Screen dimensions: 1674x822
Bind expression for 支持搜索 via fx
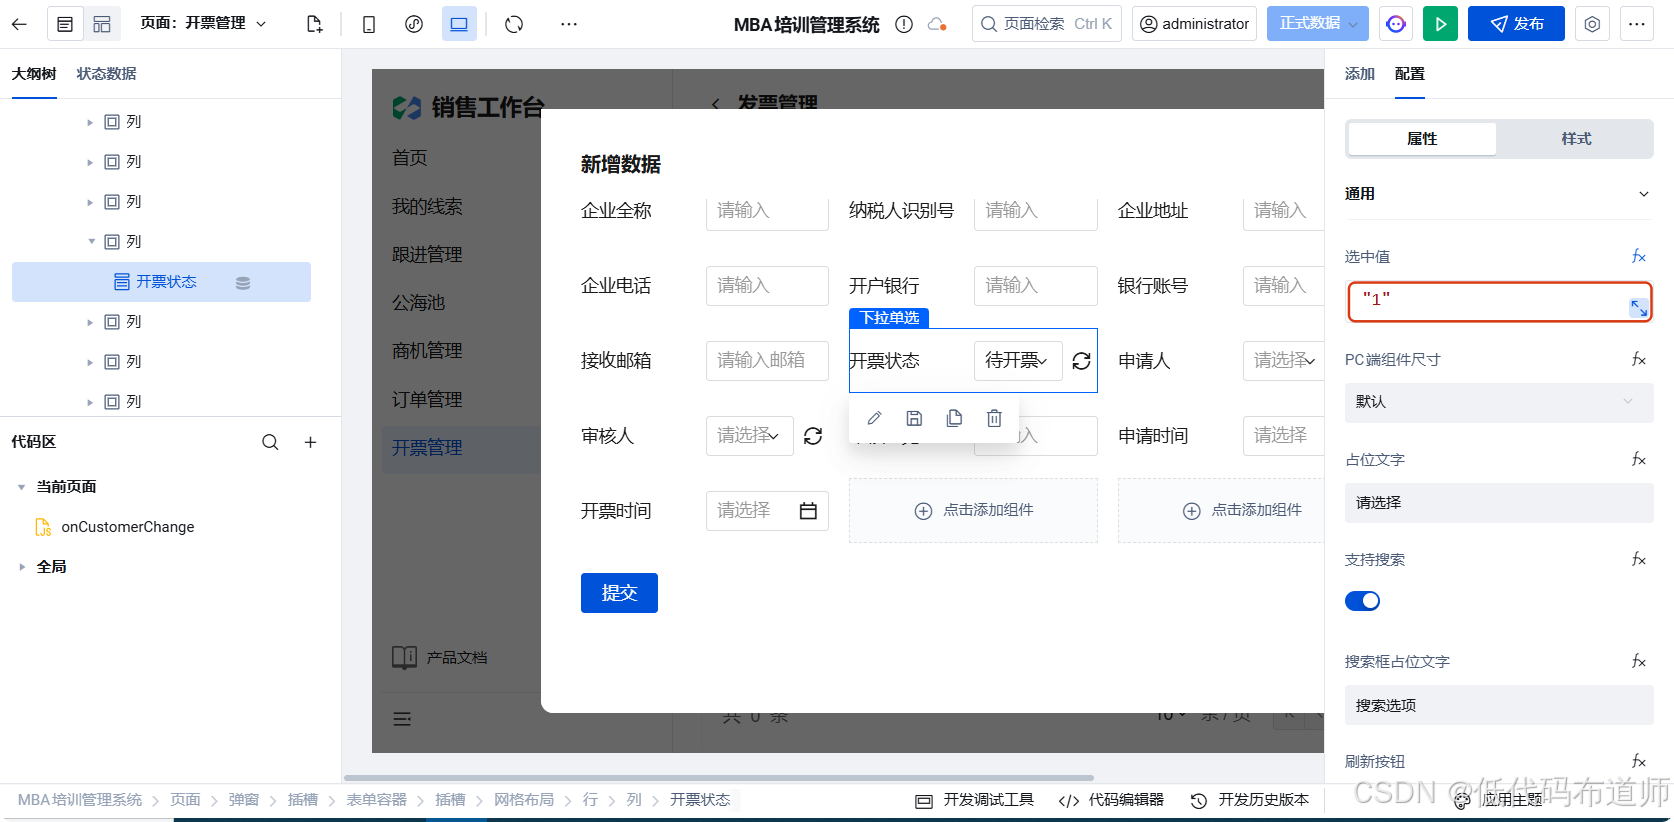point(1639,559)
